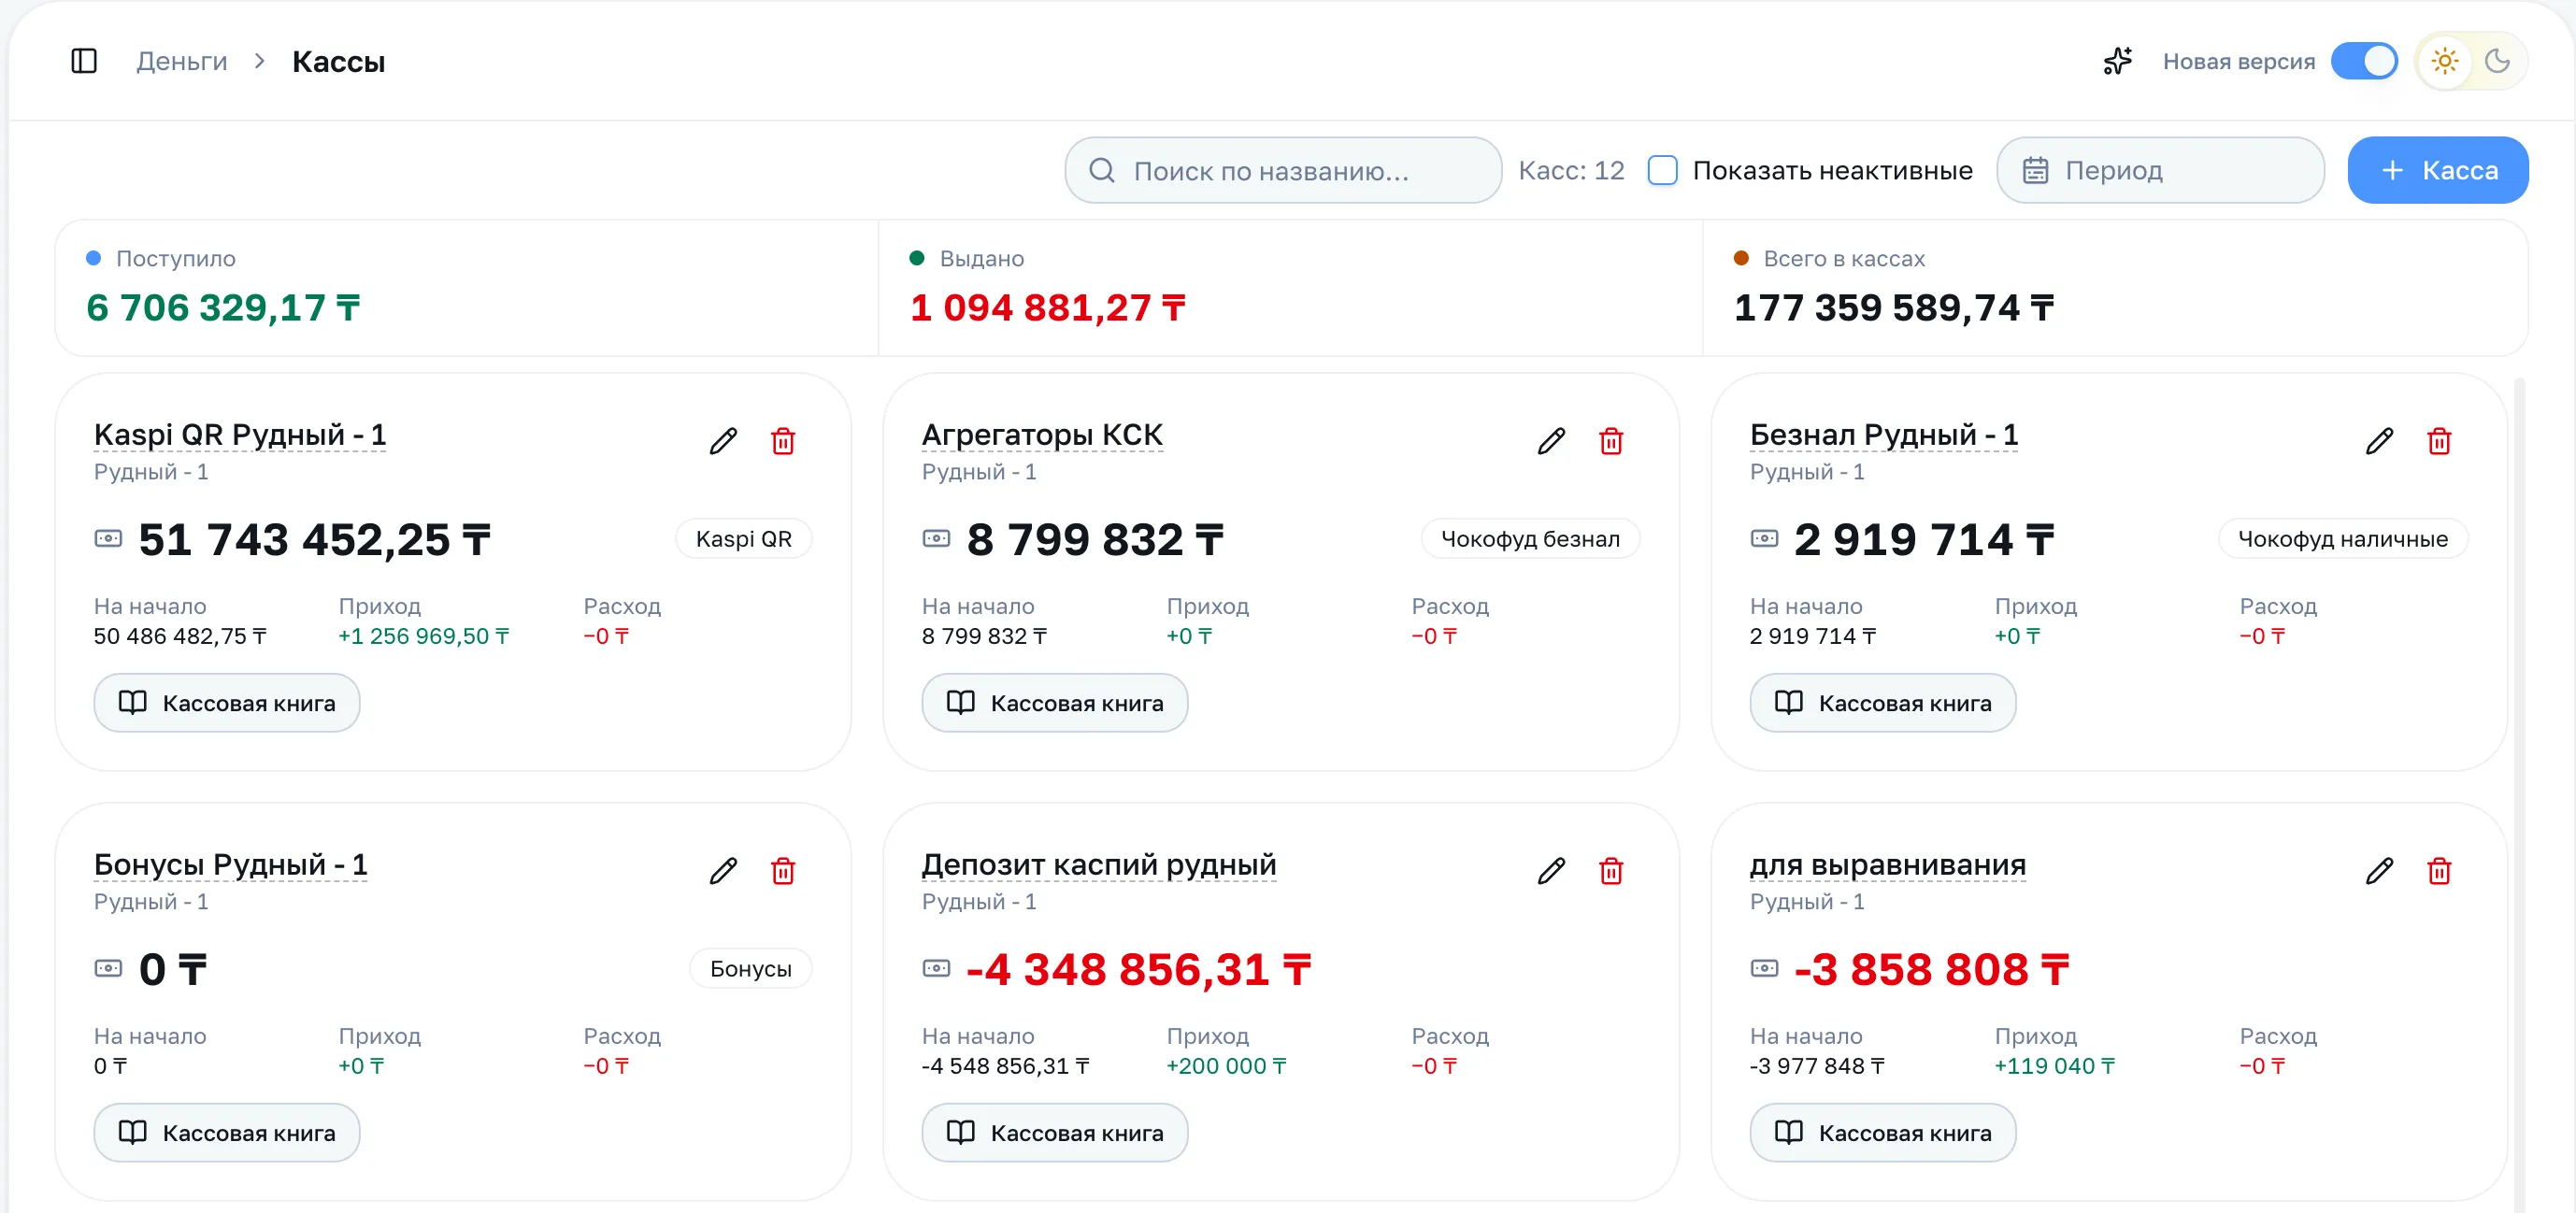The image size is (2576, 1213).
Task: Edit Безнал Рудный - 1 cash register
Action: pos(2379,441)
